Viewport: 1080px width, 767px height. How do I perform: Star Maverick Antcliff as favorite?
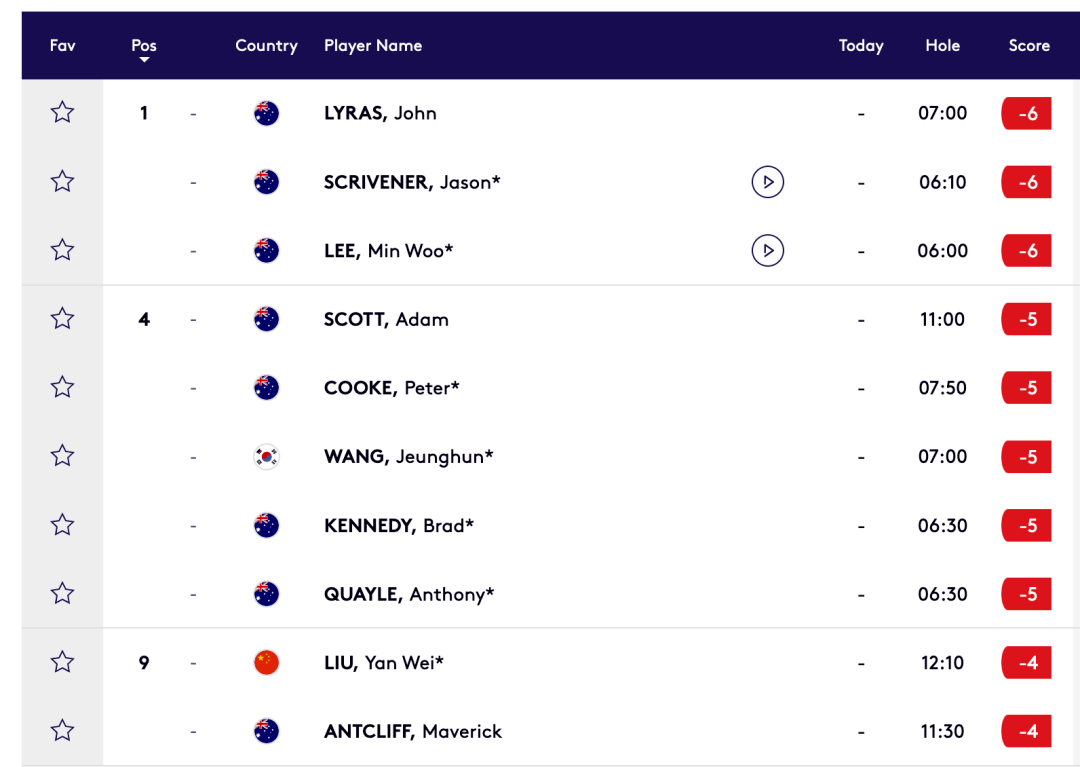[x=62, y=731]
